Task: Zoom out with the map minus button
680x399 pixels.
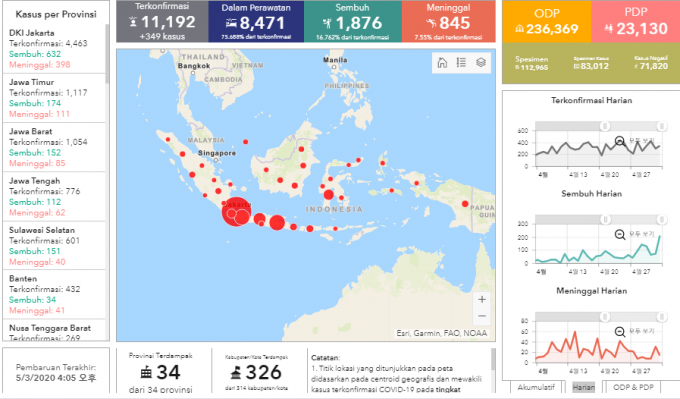Action: (482, 316)
